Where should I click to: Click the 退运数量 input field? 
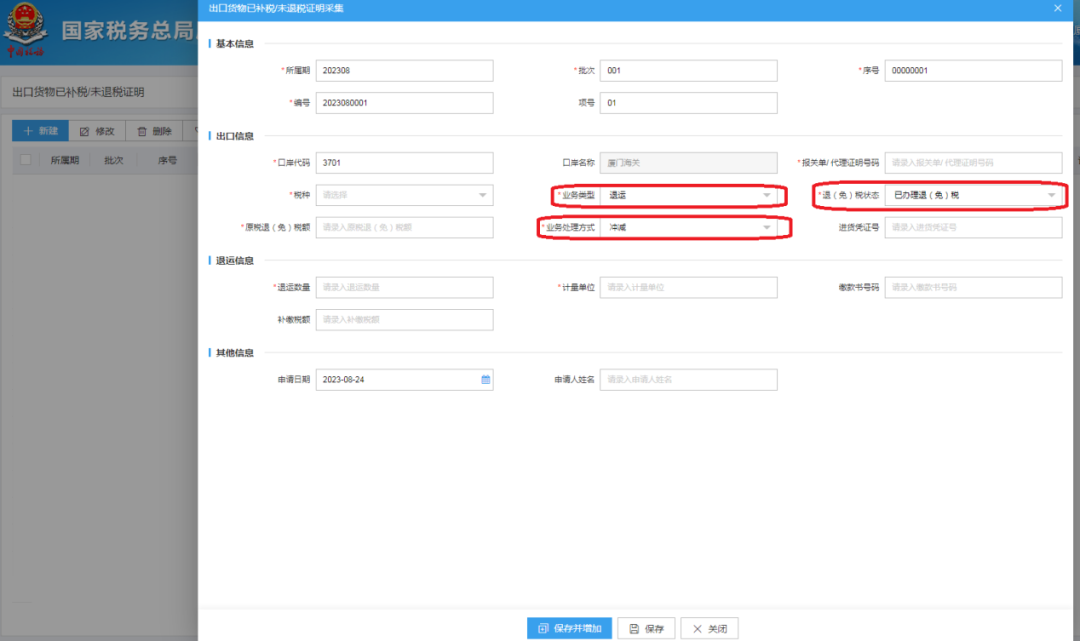[404, 287]
